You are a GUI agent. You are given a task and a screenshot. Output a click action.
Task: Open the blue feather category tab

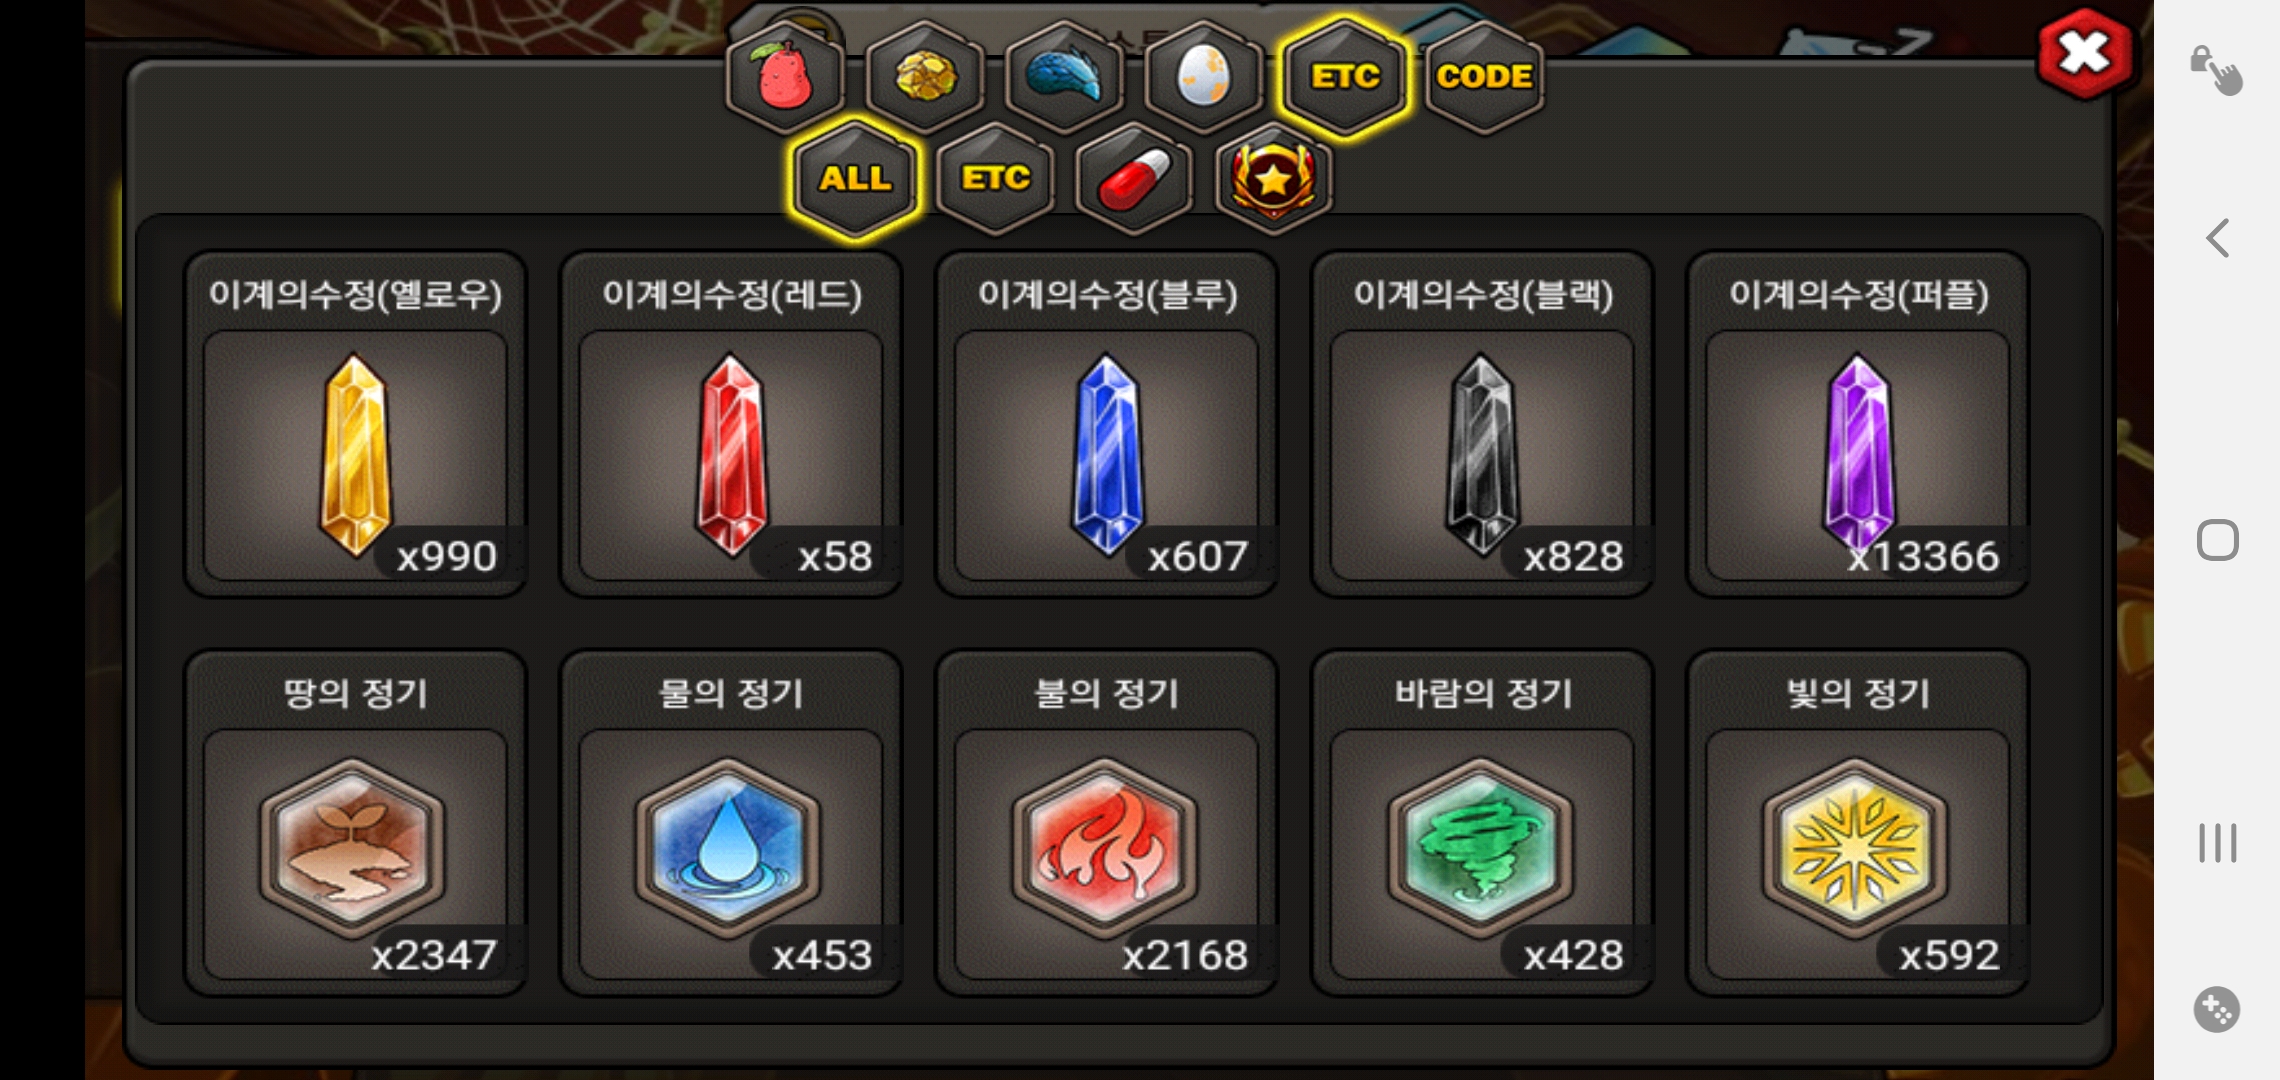pyautogui.click(x=1064, y=76)
